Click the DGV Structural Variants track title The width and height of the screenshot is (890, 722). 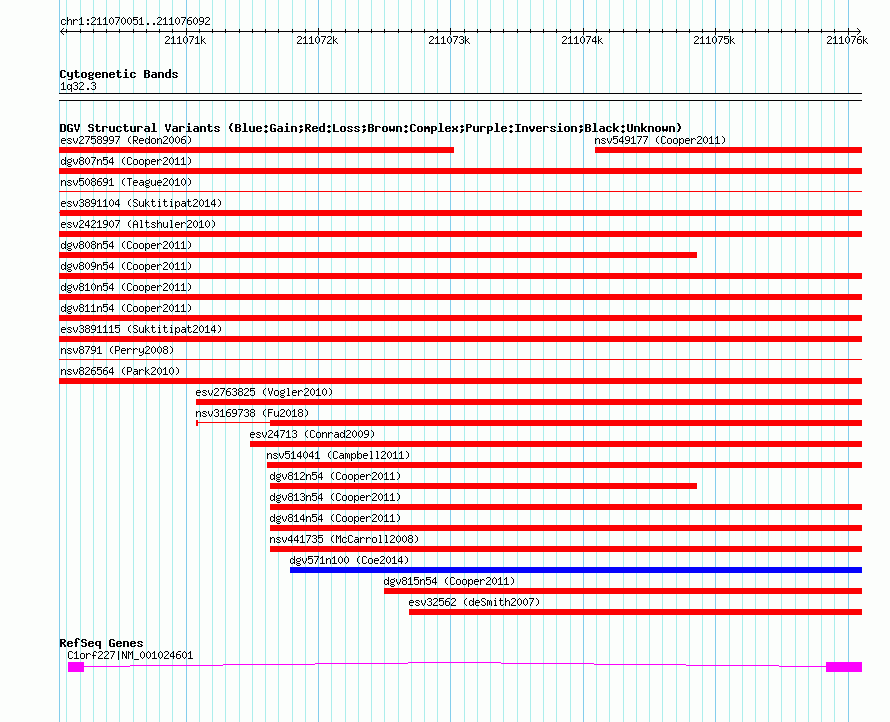(371, 128)
